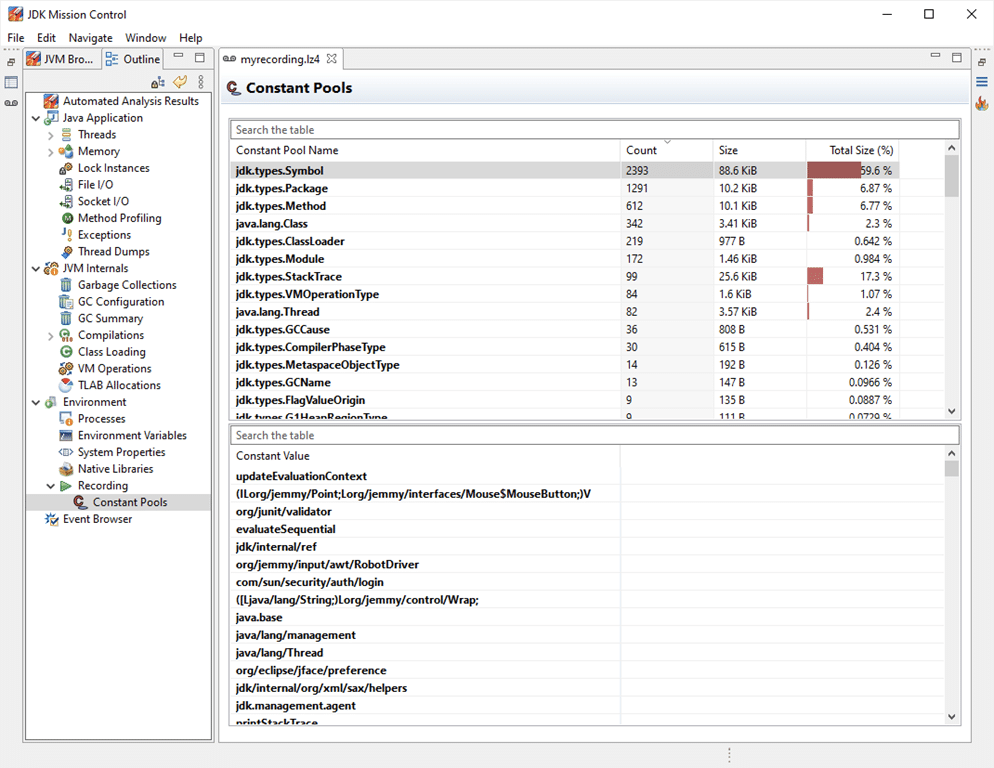Image resolution: width=994 pixels, height=768 pixels.
Task: Open Automated Analysis Results page
Action: click(x=130, y=101)
